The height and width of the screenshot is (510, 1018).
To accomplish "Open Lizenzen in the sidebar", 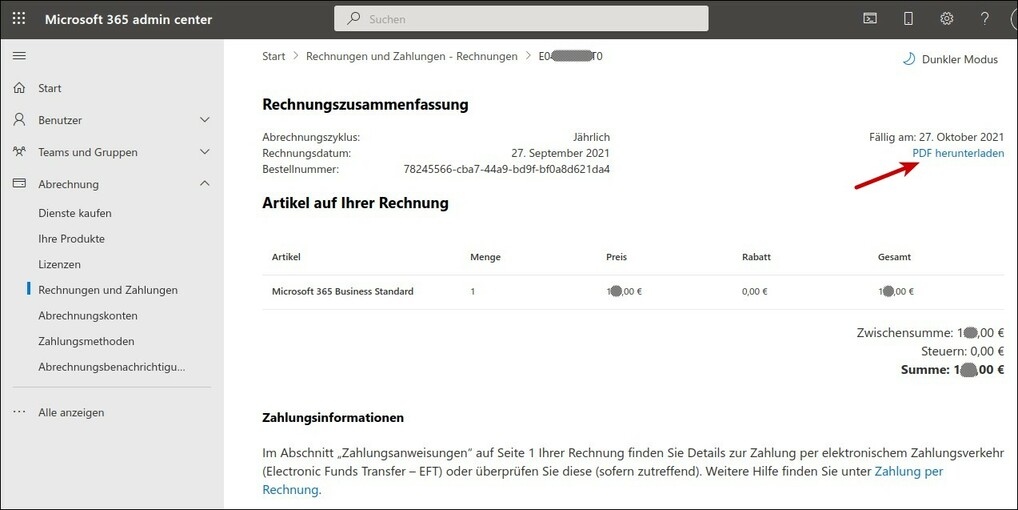I will 60,264.
